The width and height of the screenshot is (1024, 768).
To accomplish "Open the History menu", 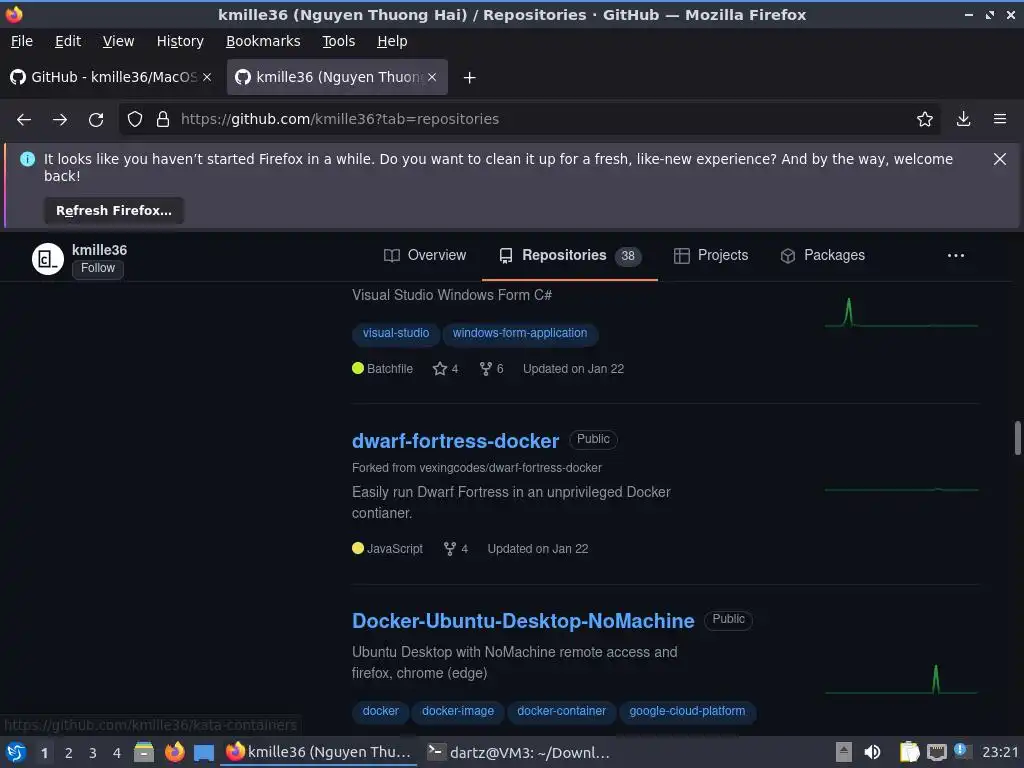I will pos(180,41).
